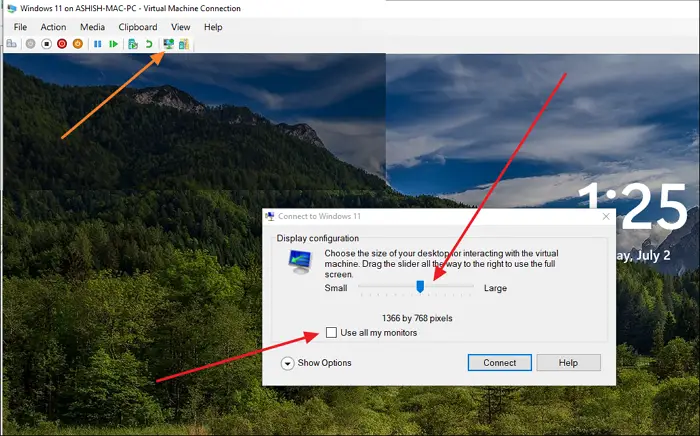Click the Connect to Windows 11 dialog icon
The image size is (700, 436).
270,216
